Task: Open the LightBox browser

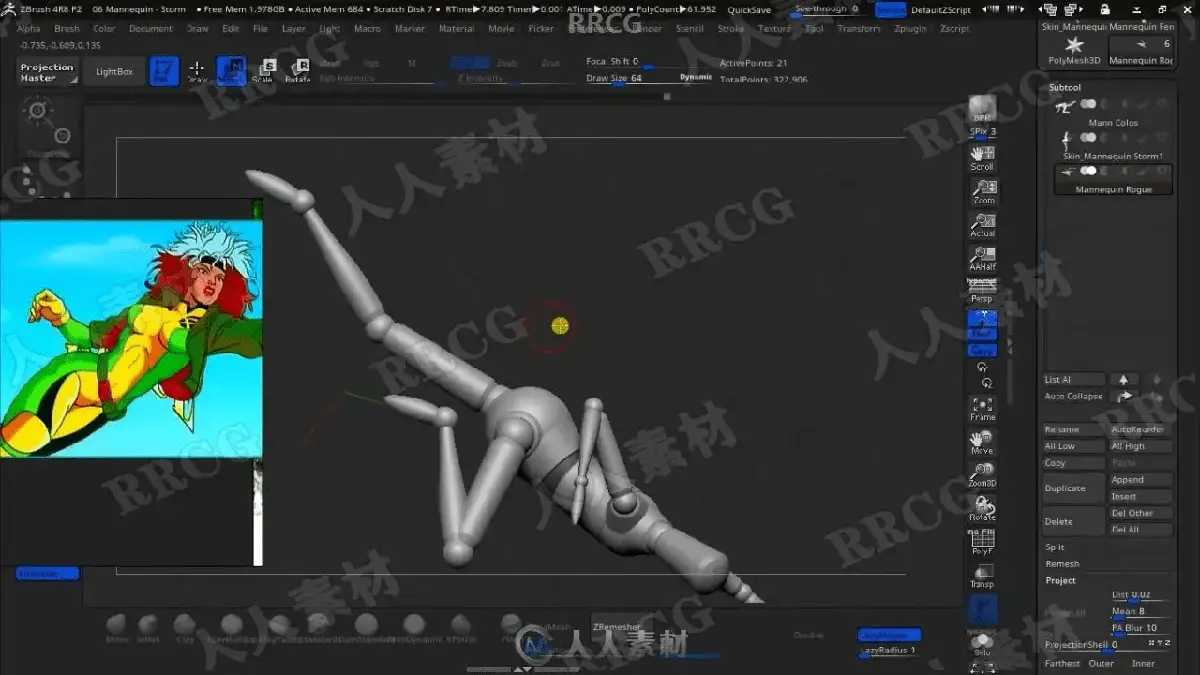Action: click(114, 72)
